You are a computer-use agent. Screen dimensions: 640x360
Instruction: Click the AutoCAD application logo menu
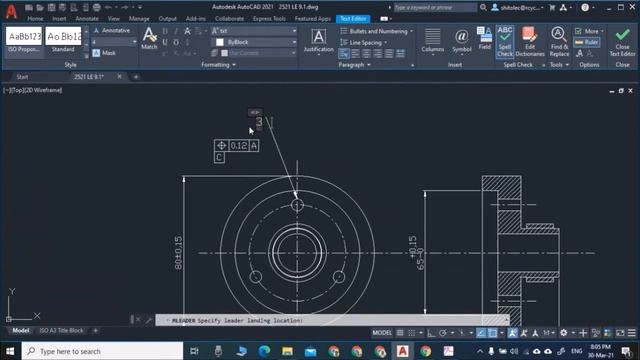click(11, 11)
